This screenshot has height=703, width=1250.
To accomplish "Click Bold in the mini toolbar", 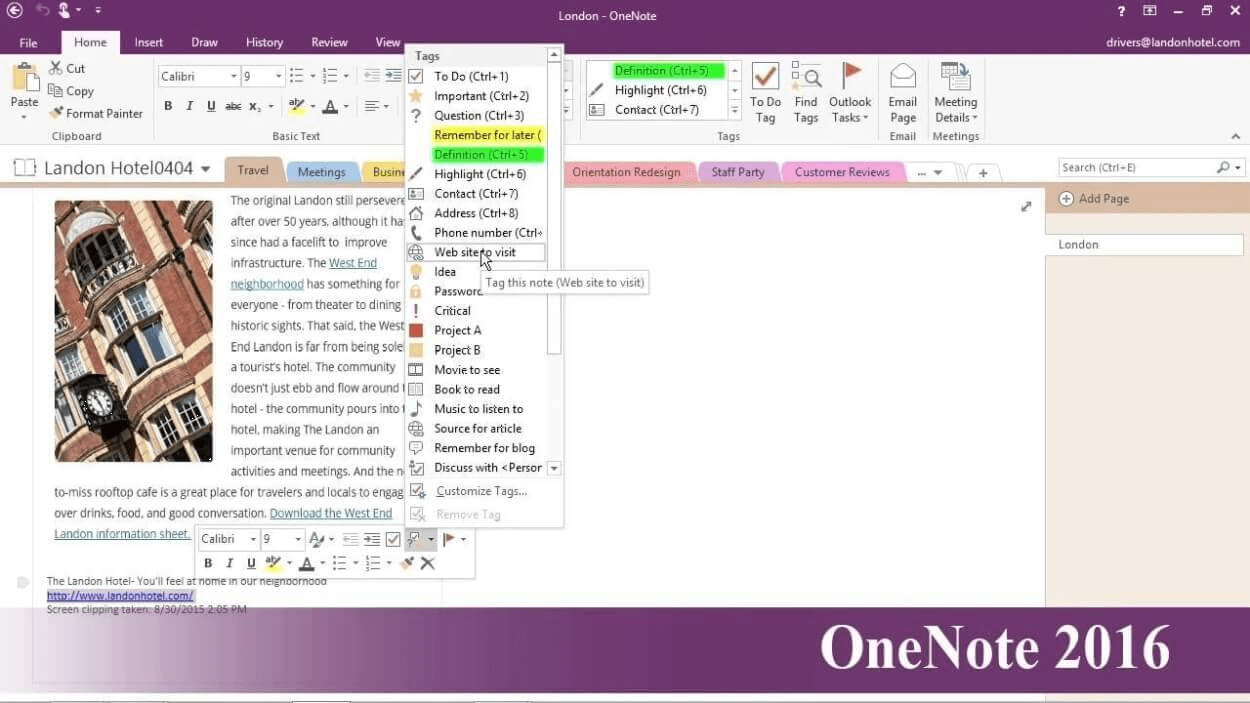I will [208, 563].
